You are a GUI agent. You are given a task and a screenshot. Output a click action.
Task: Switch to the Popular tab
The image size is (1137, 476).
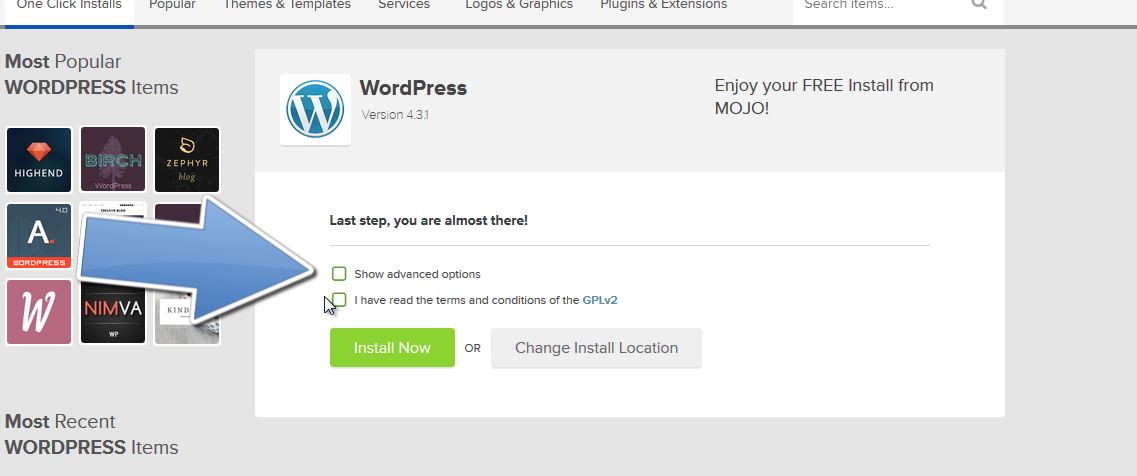coord(172,6)
